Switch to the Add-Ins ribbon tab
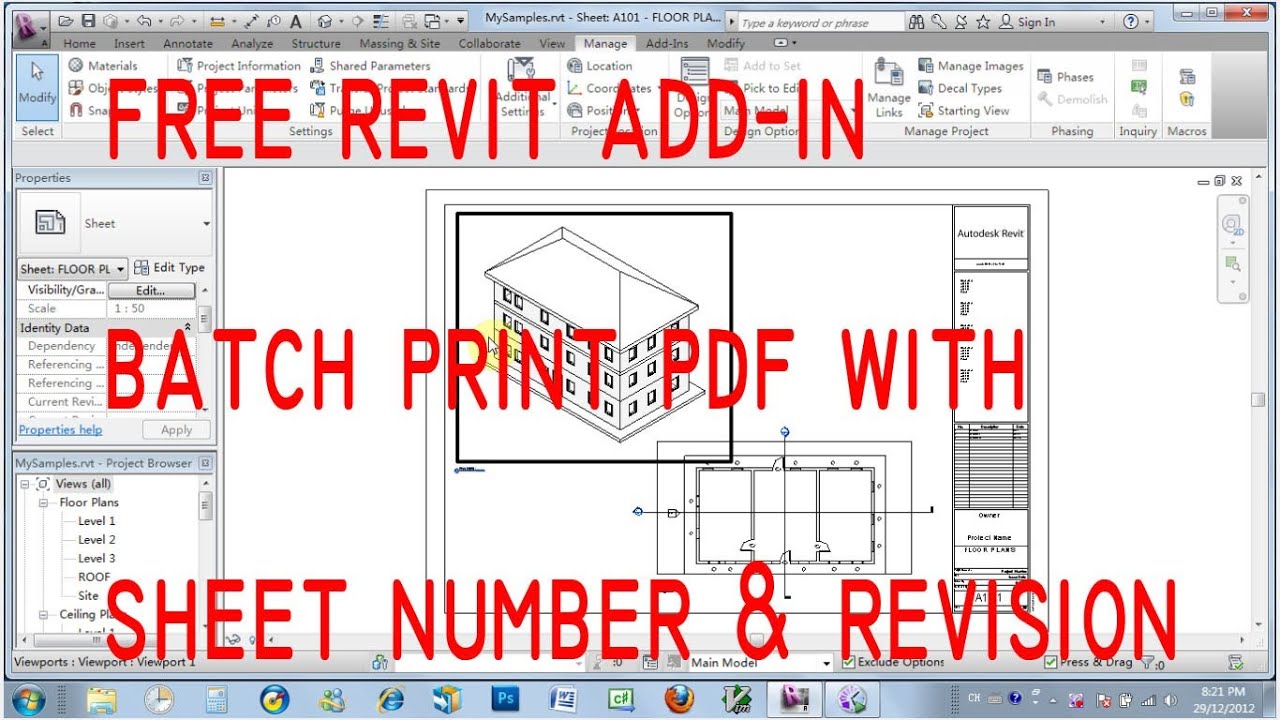The width and height of the screenshot is (1280, 720). click(x=667, y=43)
